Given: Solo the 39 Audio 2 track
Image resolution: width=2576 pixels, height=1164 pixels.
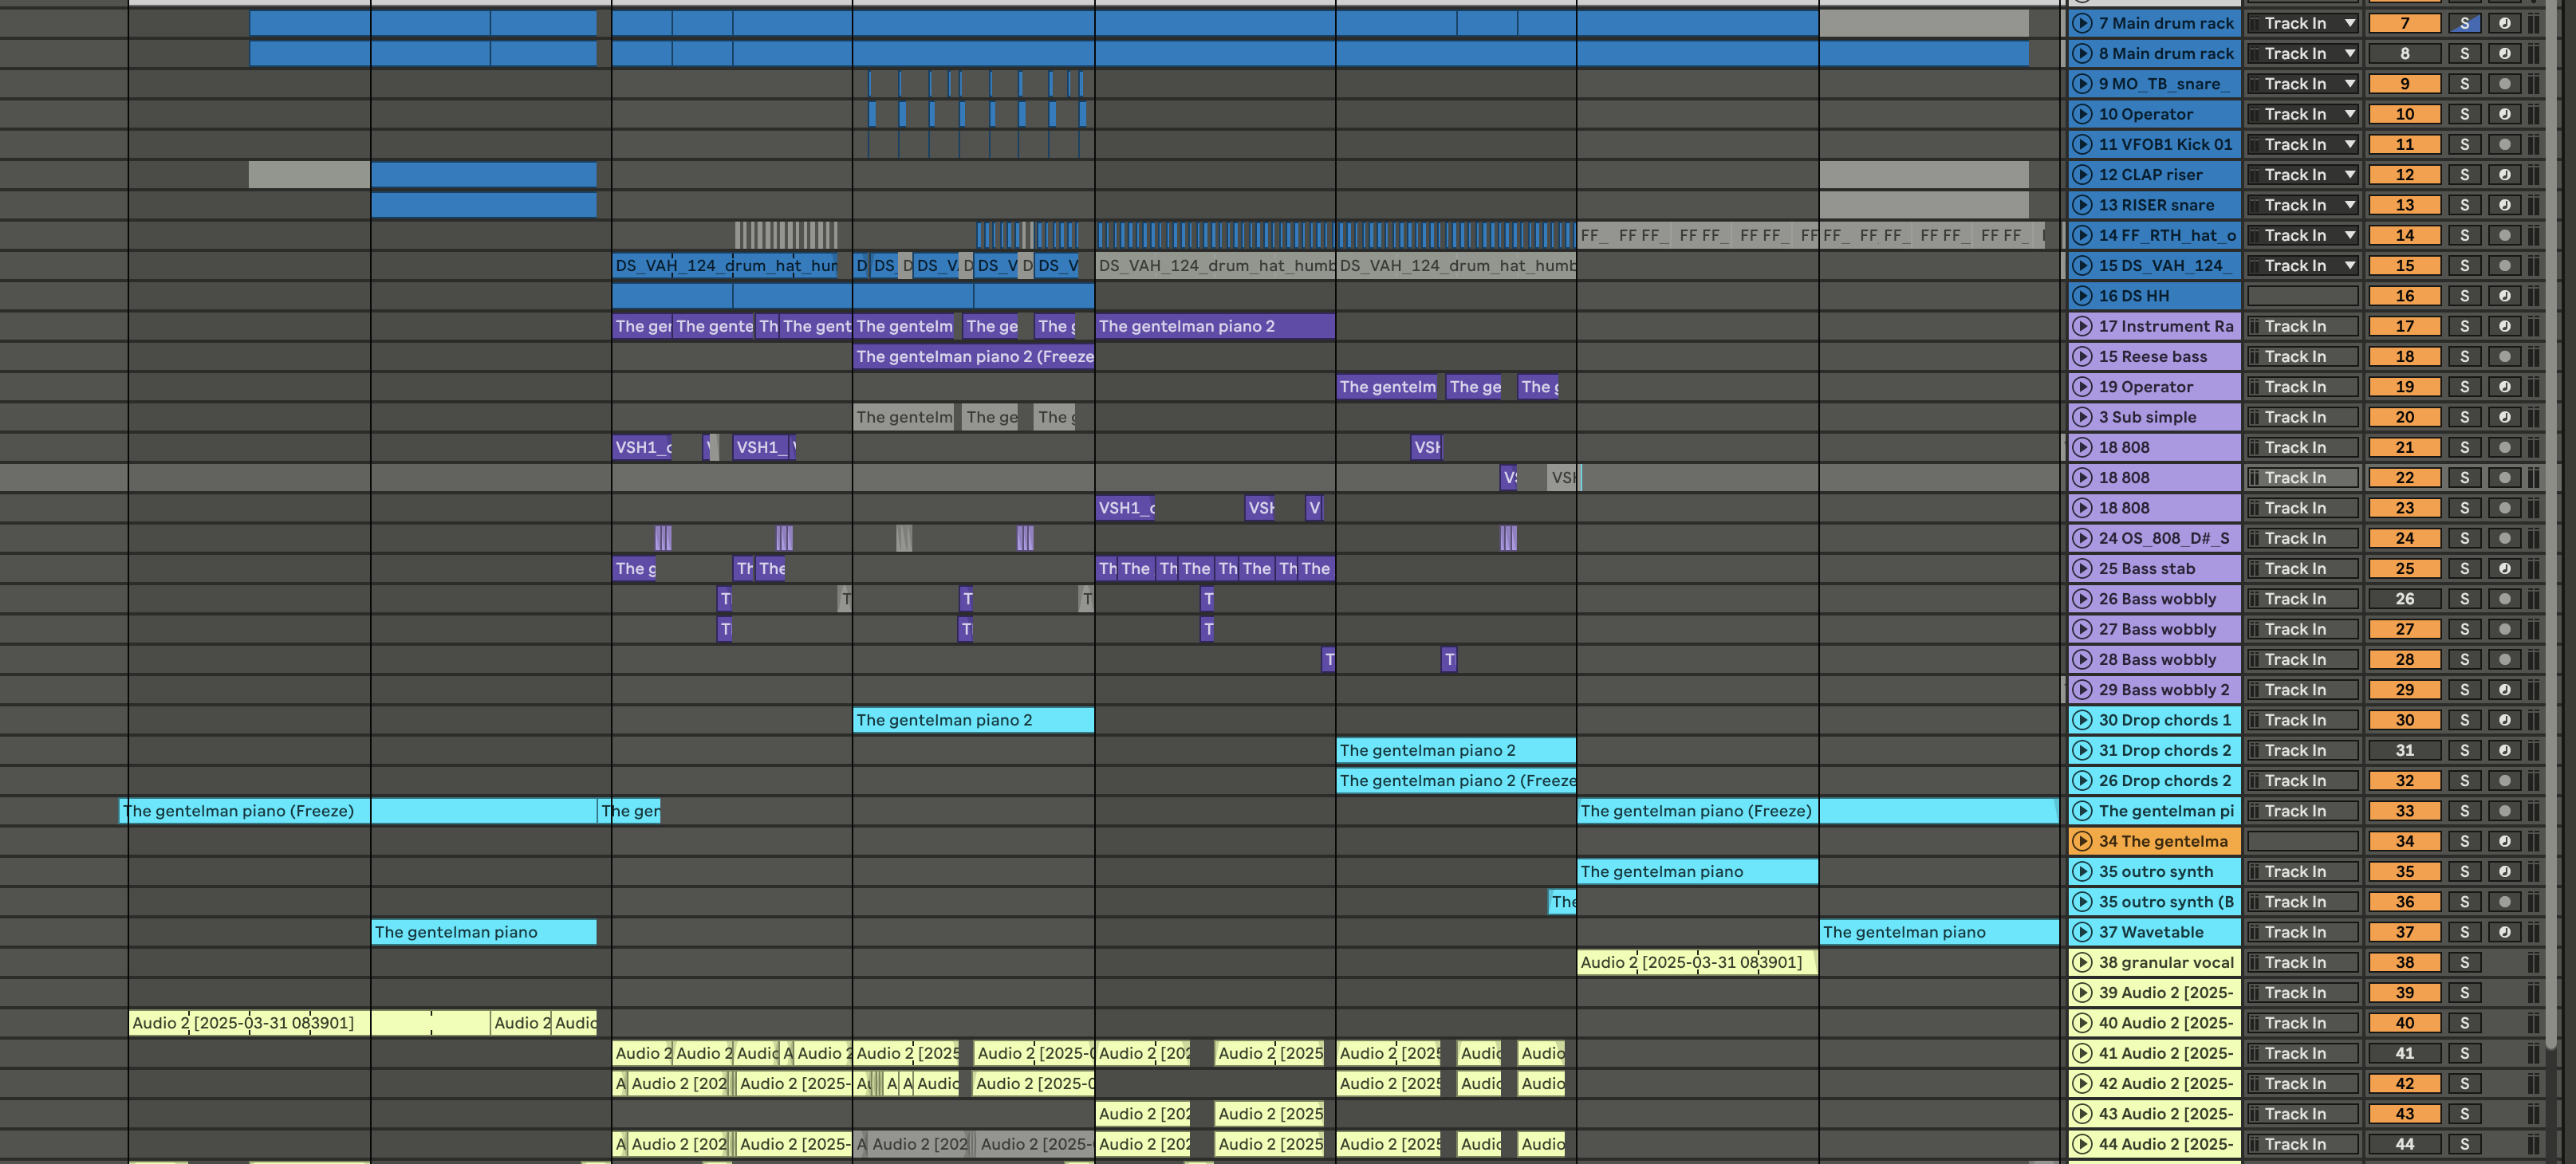Looking at the screenshot, I should (x=2465, y=993).
